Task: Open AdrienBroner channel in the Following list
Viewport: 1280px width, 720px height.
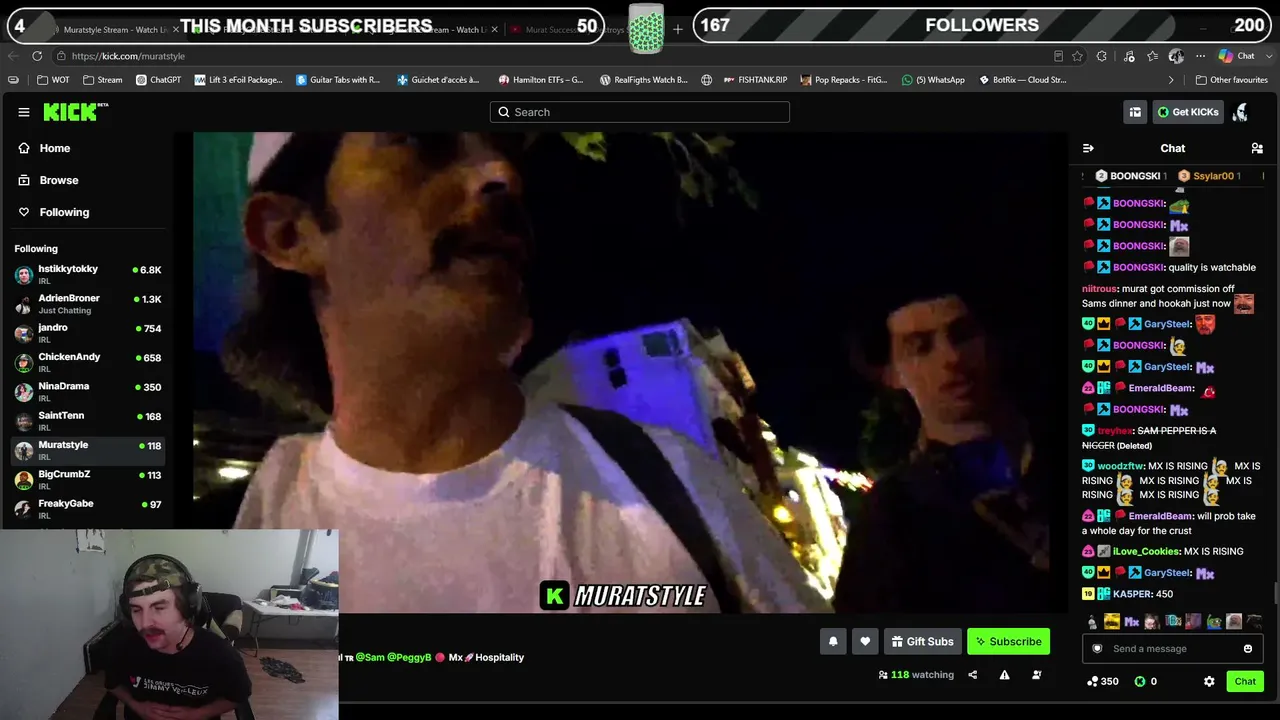Action: point(87,303)
